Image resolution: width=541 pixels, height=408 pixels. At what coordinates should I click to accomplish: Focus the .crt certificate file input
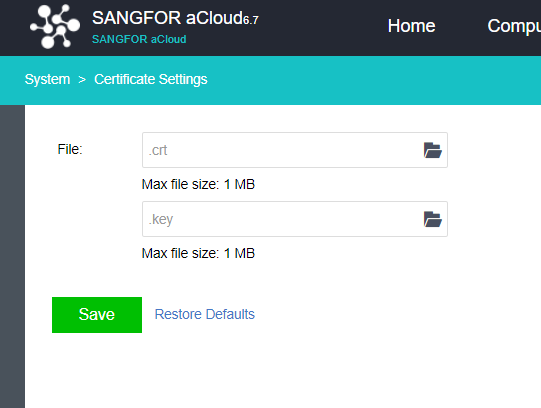click(x=295, y=150)
